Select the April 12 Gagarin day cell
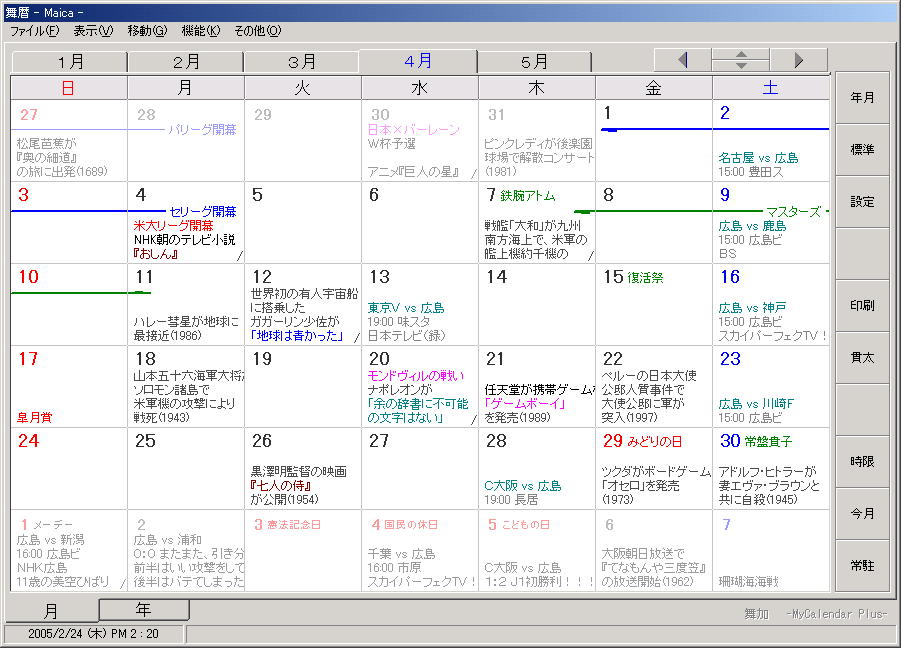 (302, 304)
